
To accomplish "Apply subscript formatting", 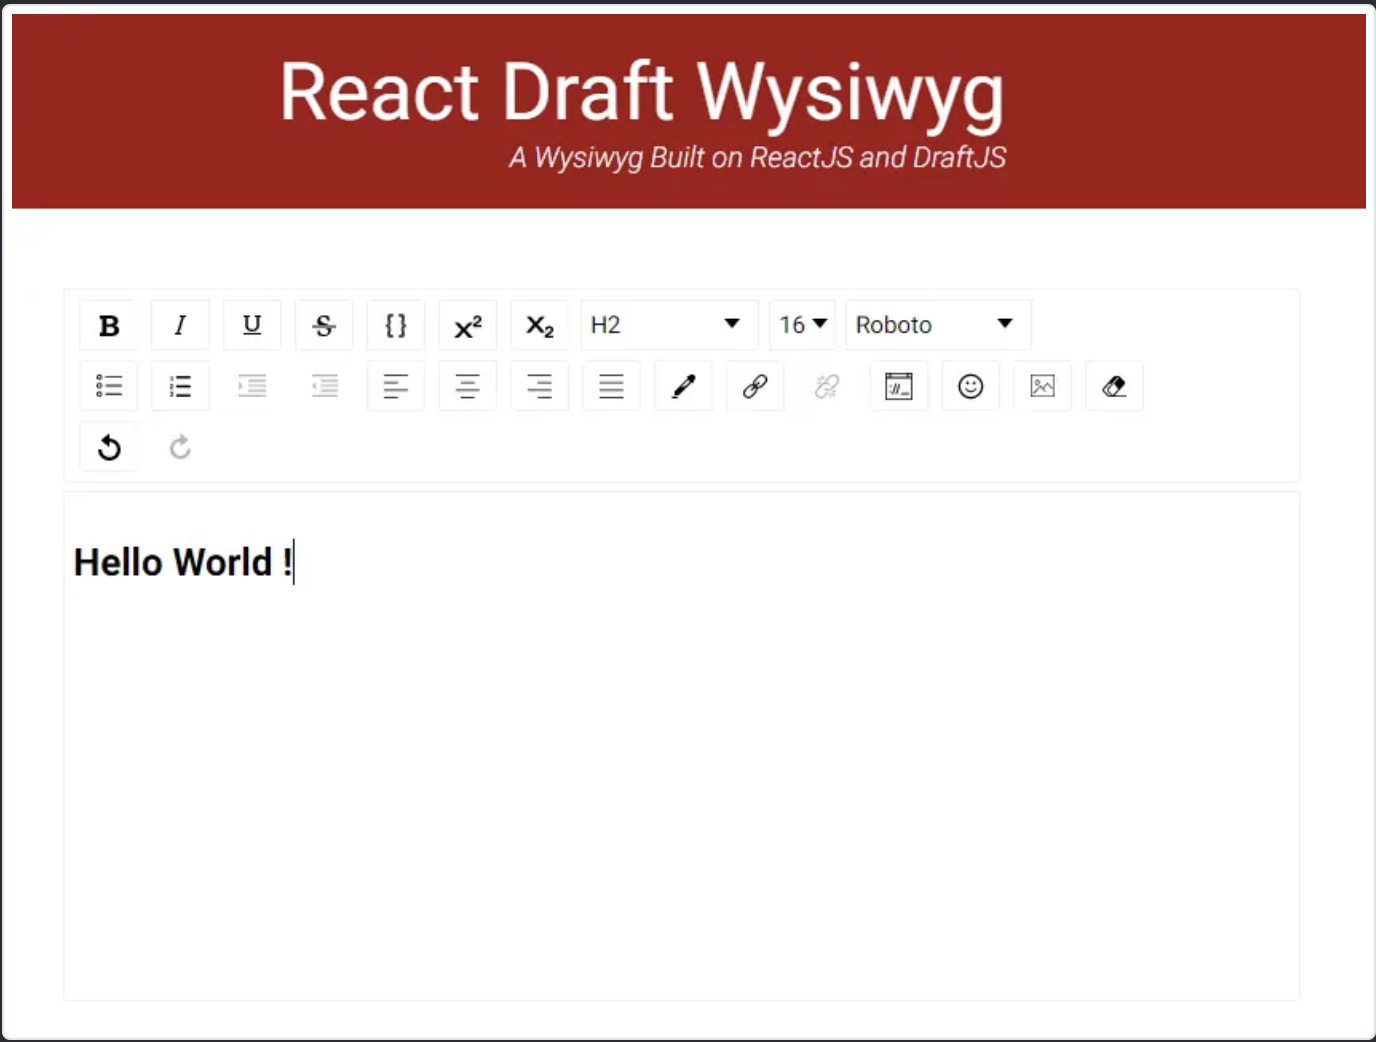I will click(x=540, y=325).
